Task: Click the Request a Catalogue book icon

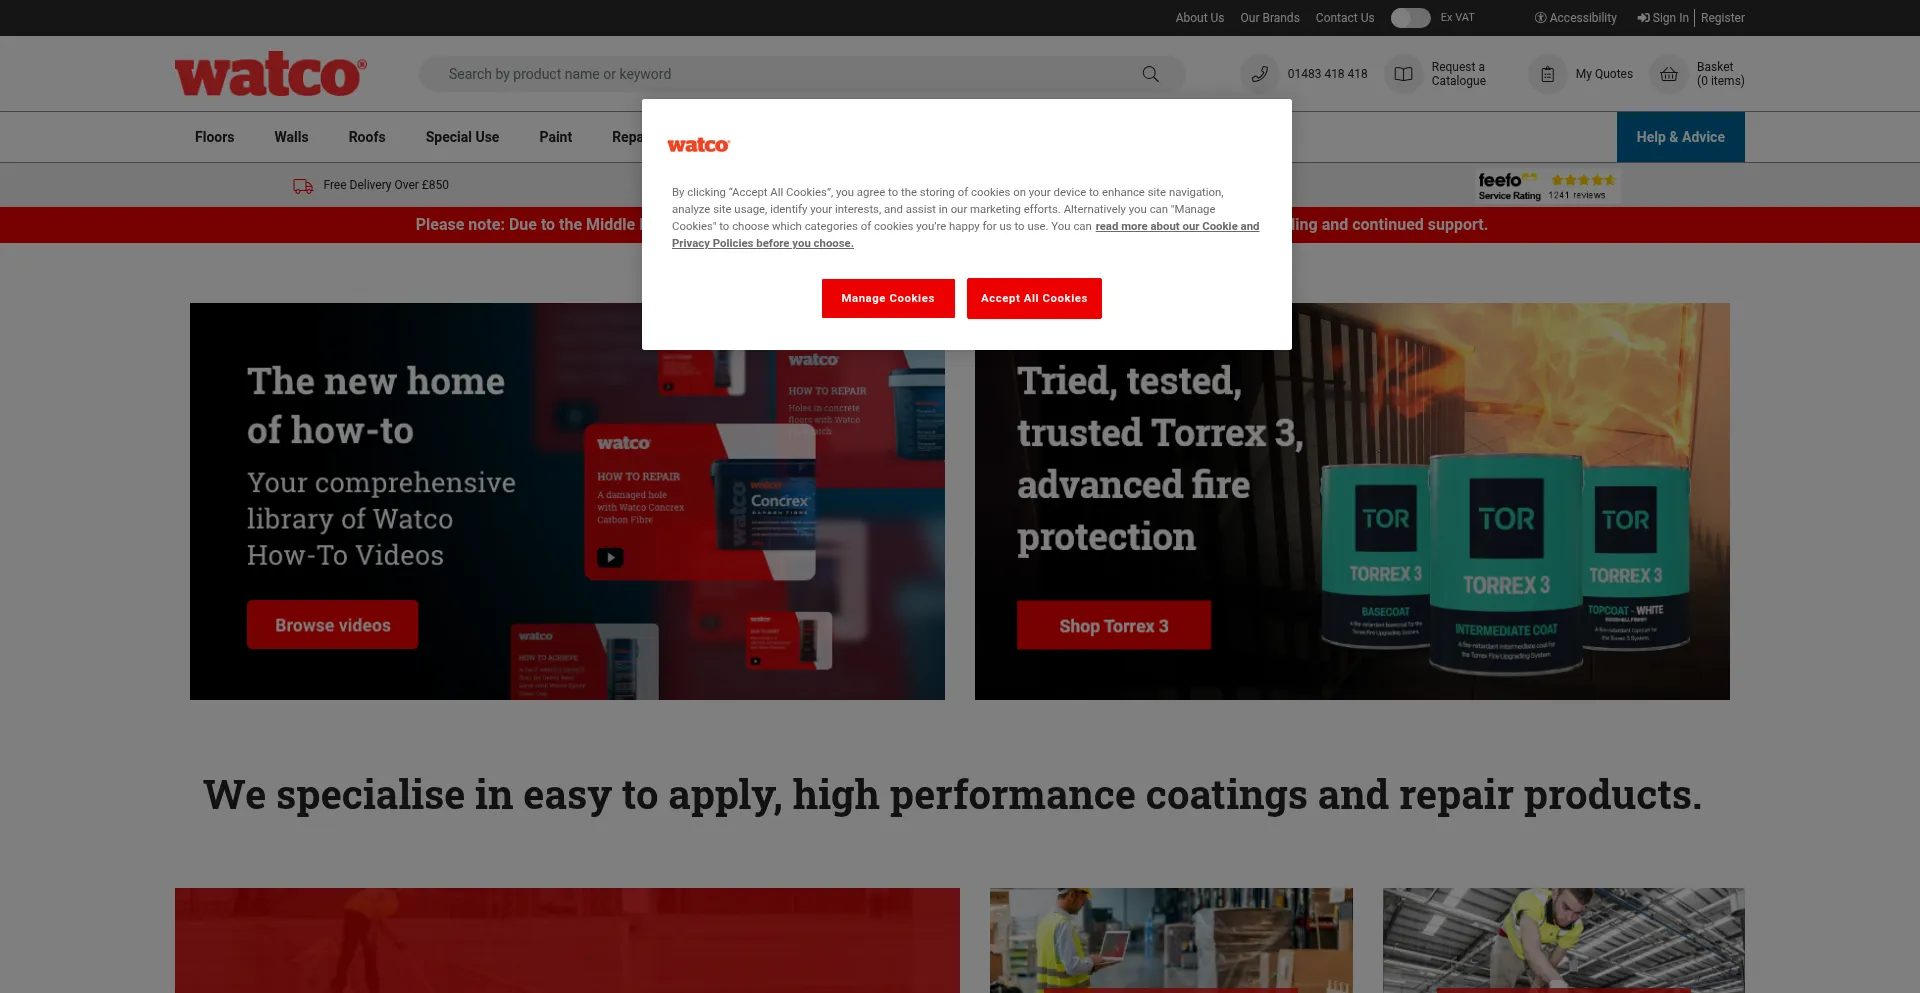Action: click(1404, 74)
